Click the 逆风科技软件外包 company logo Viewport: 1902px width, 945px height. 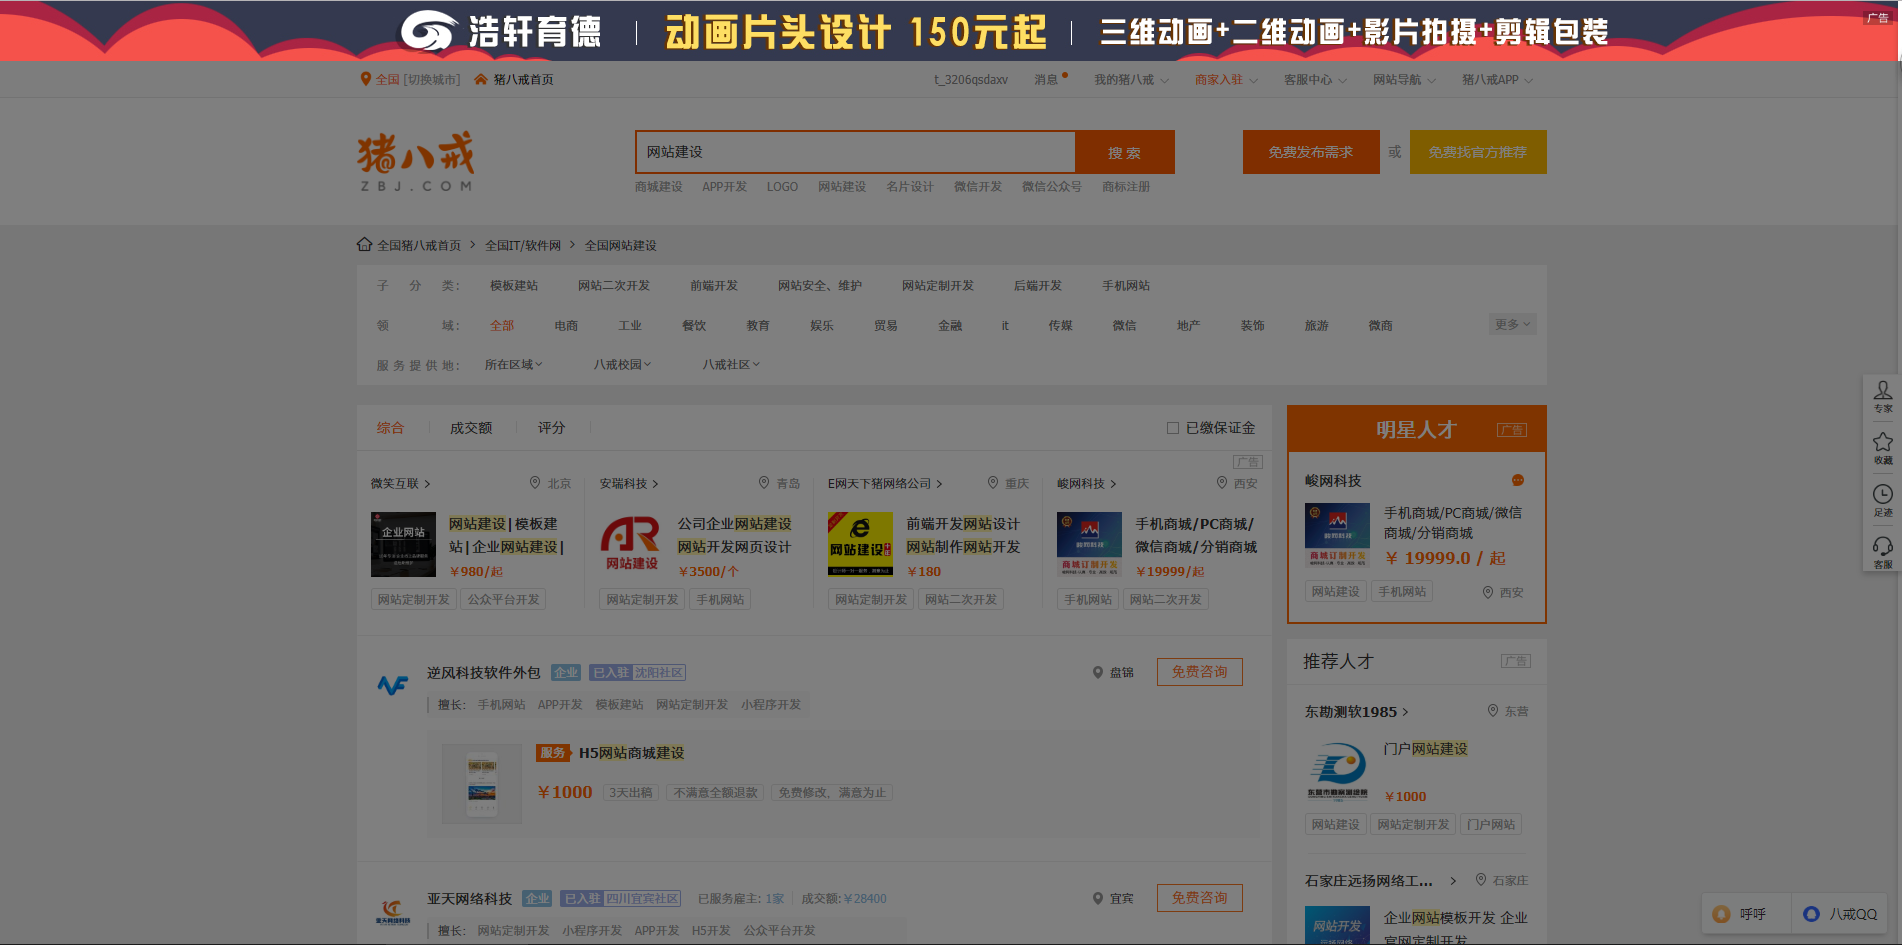click(x=392, y=685)
